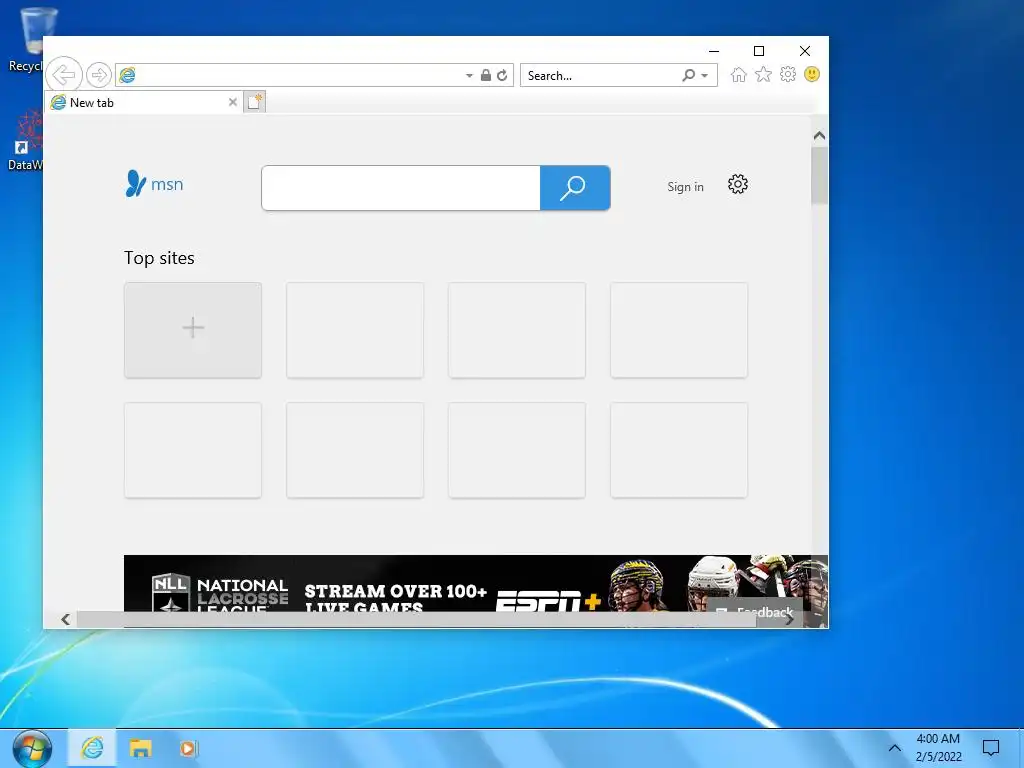Select the New tab tab
The image size is (1024, 768).
click(144, 103)
